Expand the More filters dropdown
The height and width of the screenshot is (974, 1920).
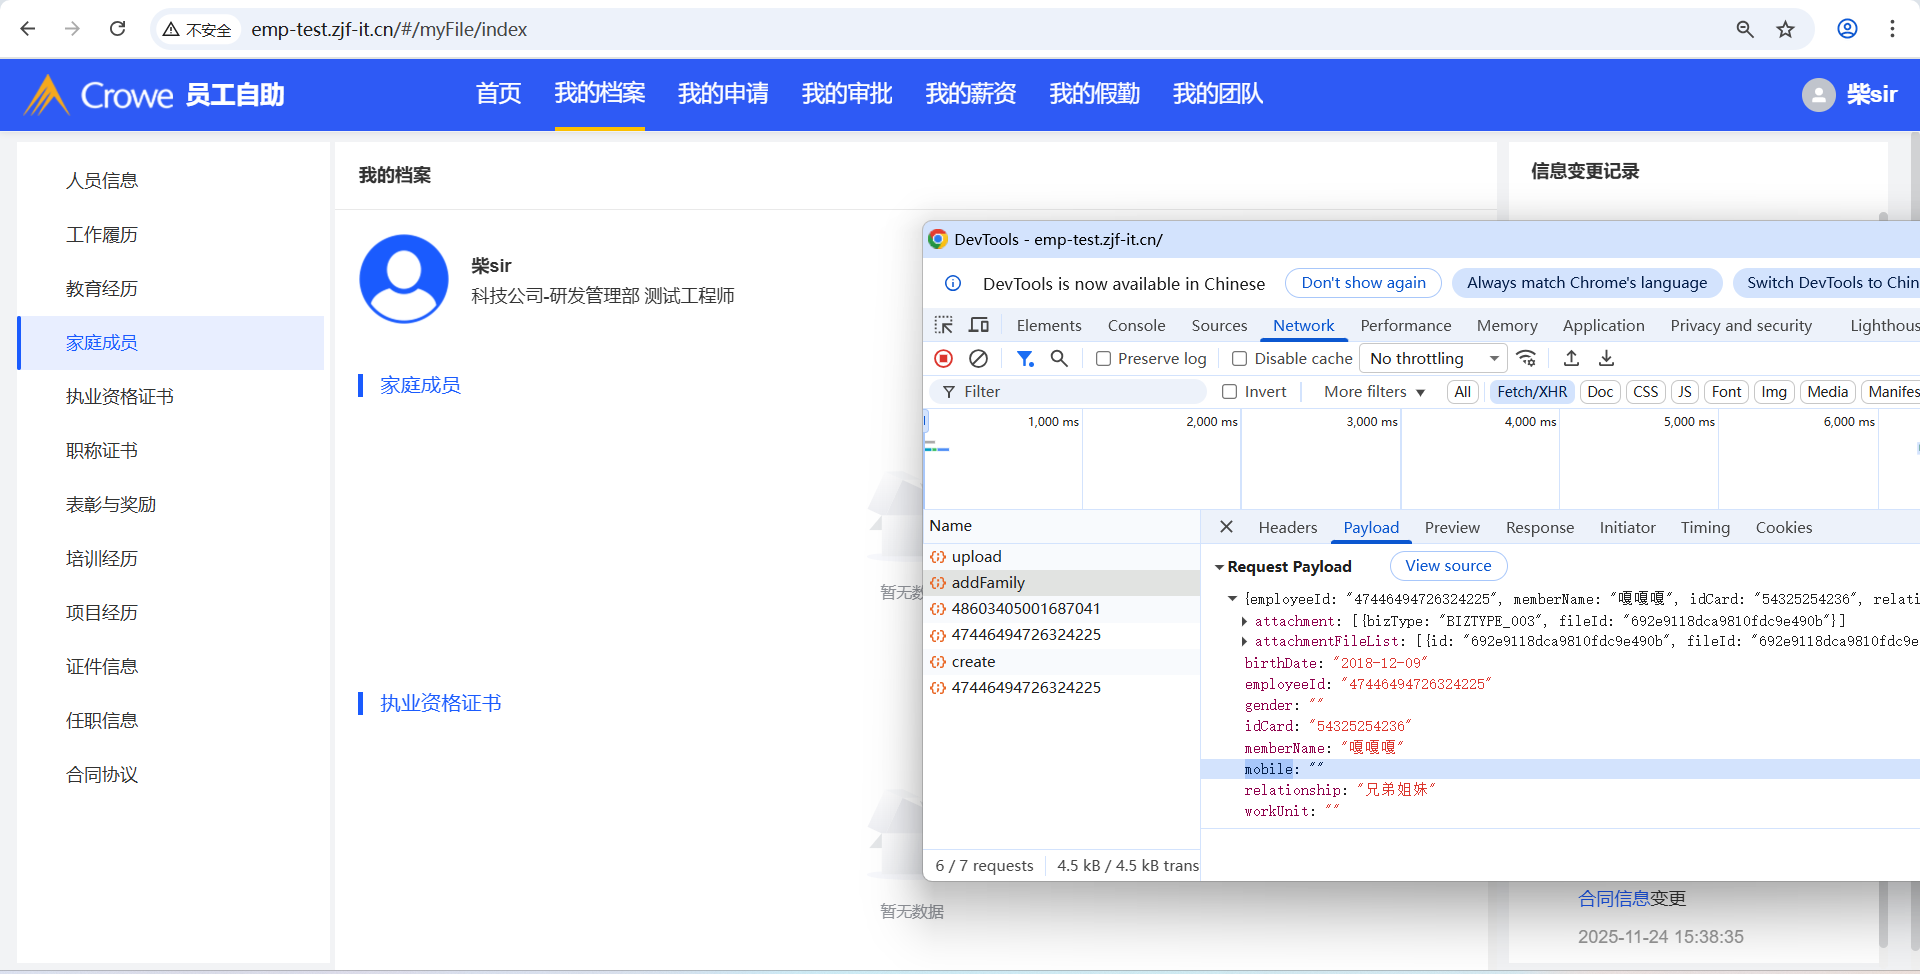(x=1374, y=392)
